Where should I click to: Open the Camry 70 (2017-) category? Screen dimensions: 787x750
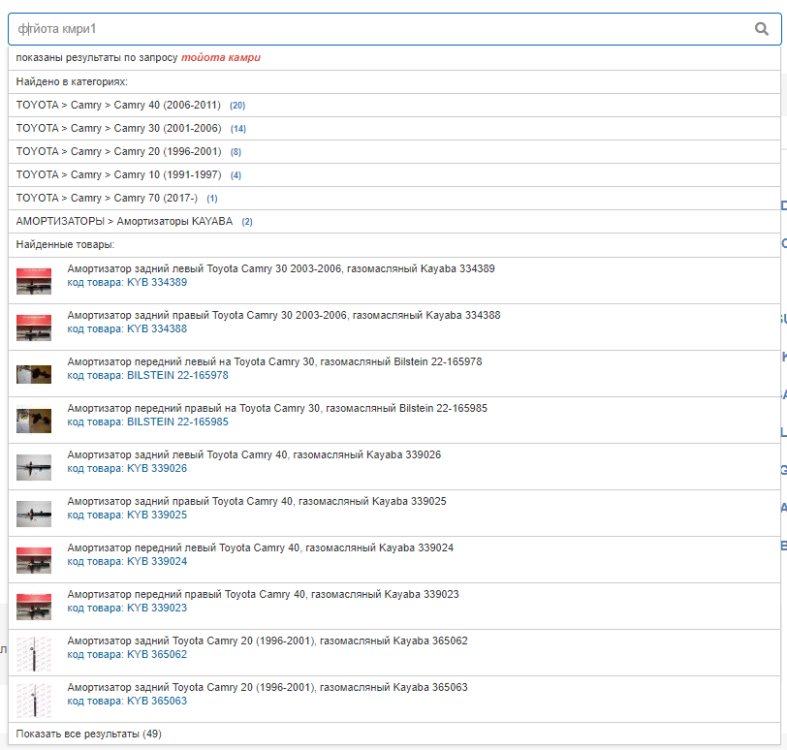point(107,198)
